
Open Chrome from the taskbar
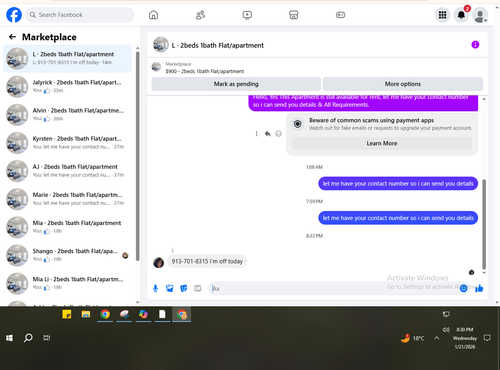pos(105,314)
